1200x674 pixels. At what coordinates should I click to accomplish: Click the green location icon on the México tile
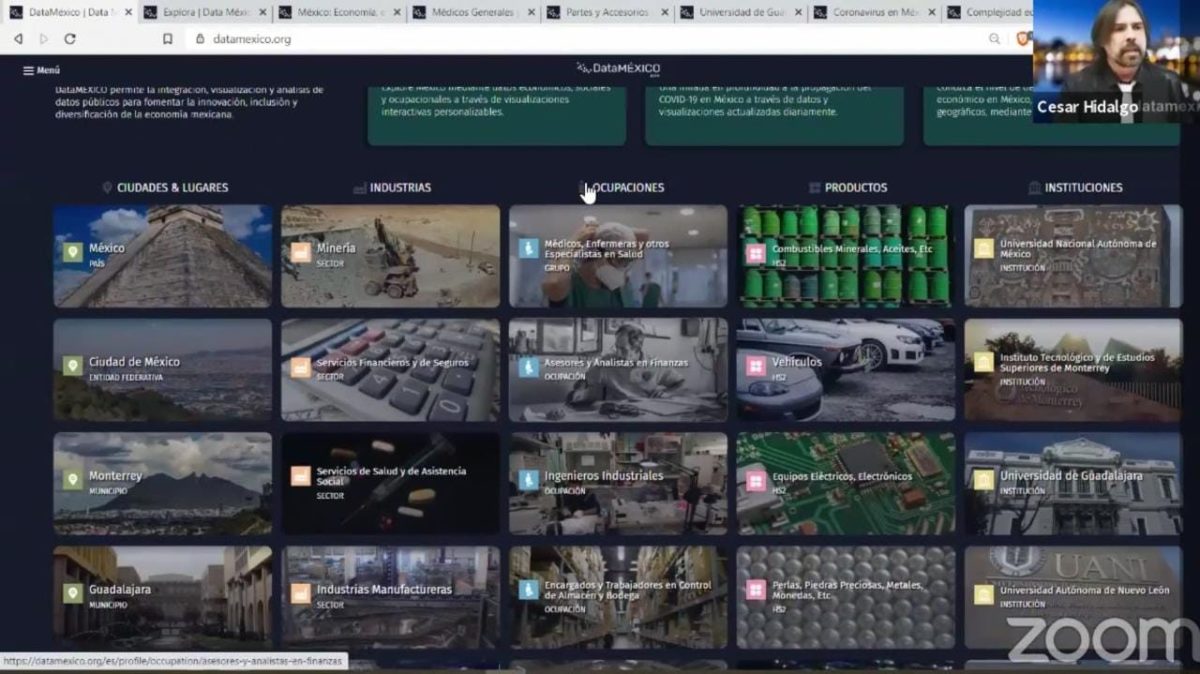pyautogui.click(x=72, y=251)
